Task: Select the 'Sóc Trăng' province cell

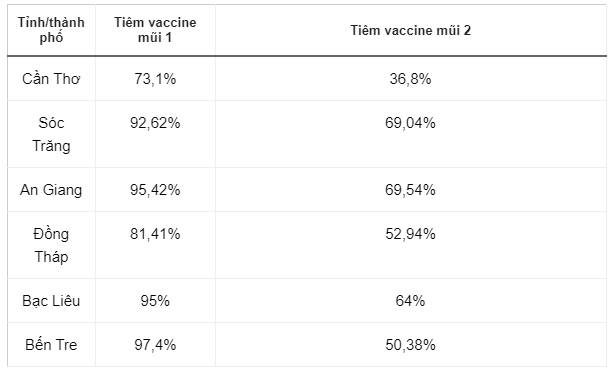Action: (x=51, y=134)
